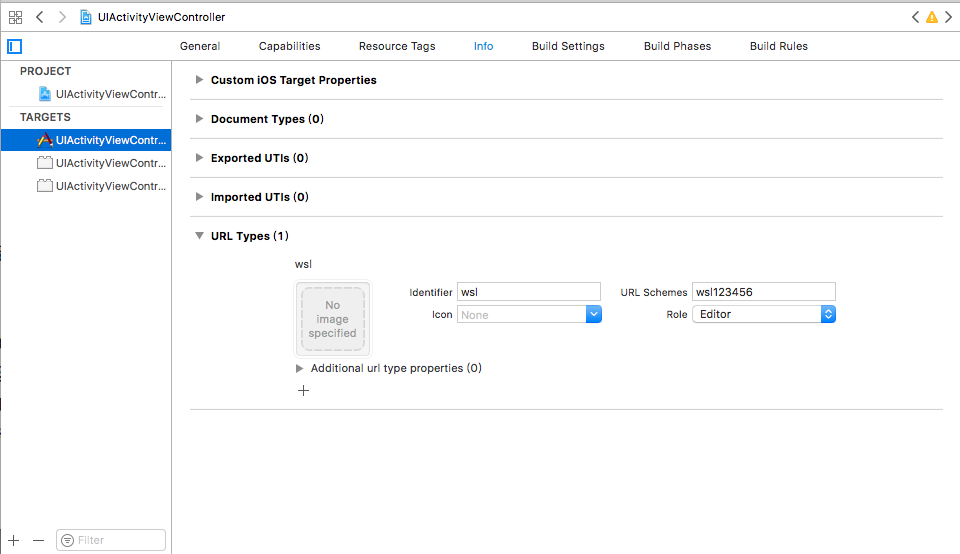Expand the Imported UTIs section

point(199,197)
